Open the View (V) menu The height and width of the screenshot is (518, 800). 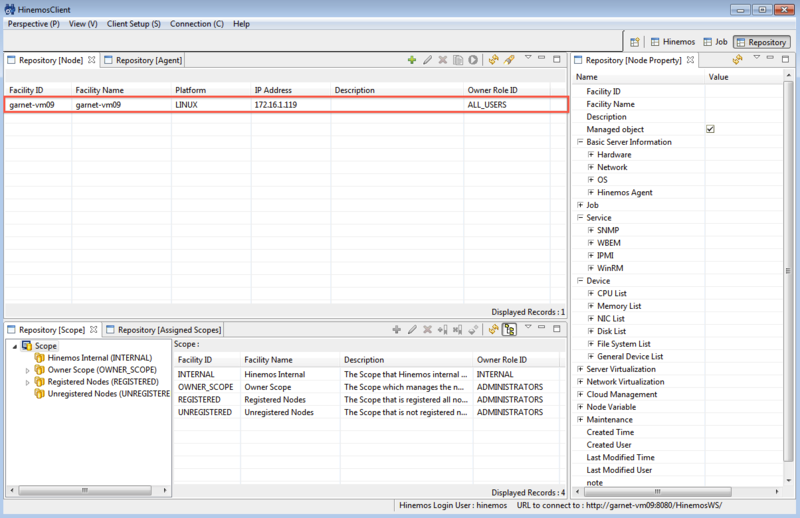coord(83,24)
